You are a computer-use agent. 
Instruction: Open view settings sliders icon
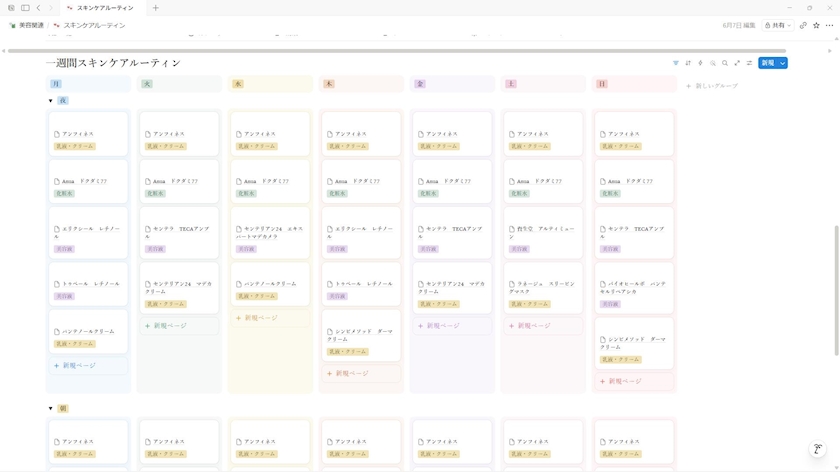coord(749,63)
